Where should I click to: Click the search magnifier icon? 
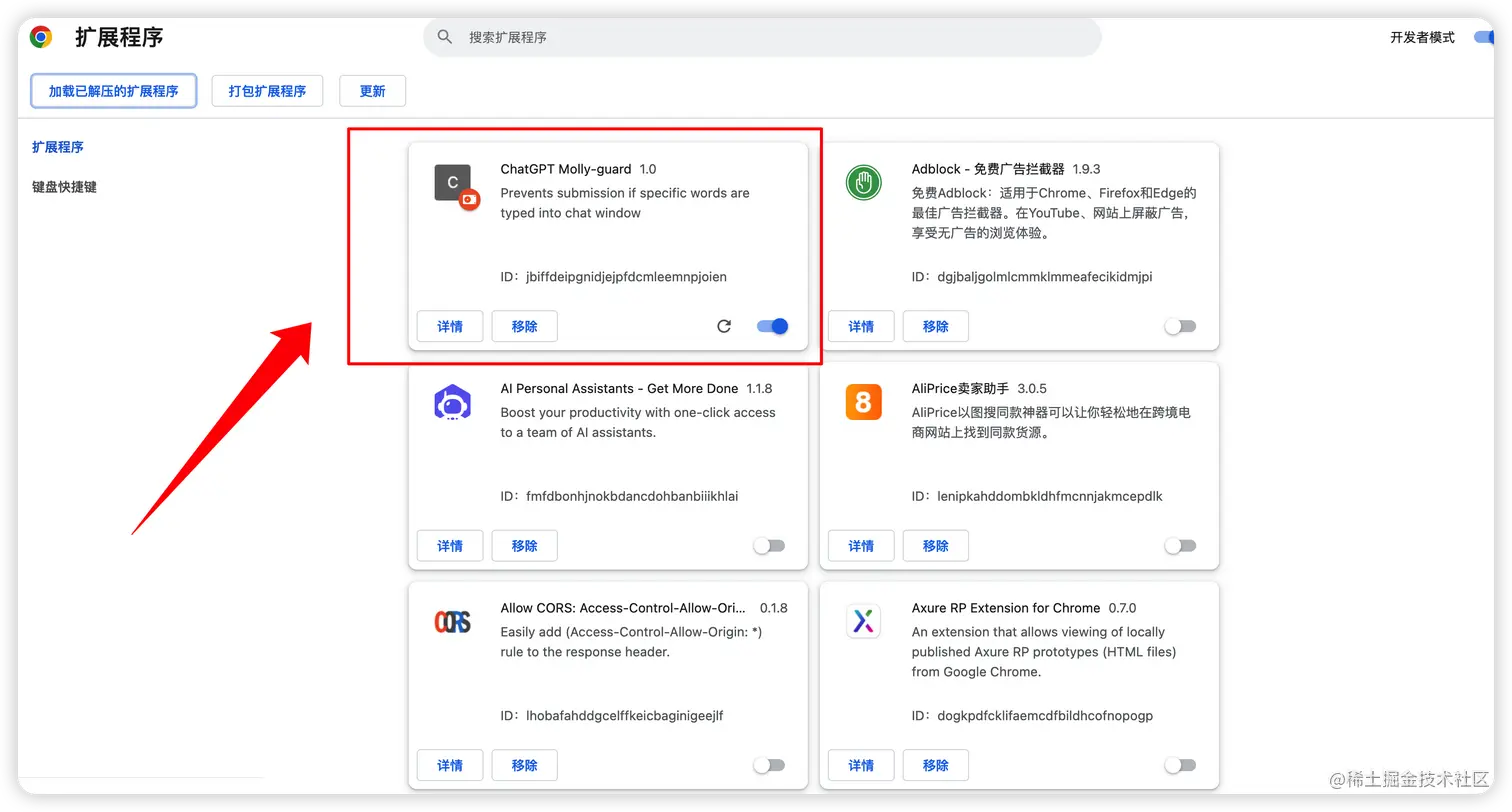pyautogui.click(x=445, y=37)
